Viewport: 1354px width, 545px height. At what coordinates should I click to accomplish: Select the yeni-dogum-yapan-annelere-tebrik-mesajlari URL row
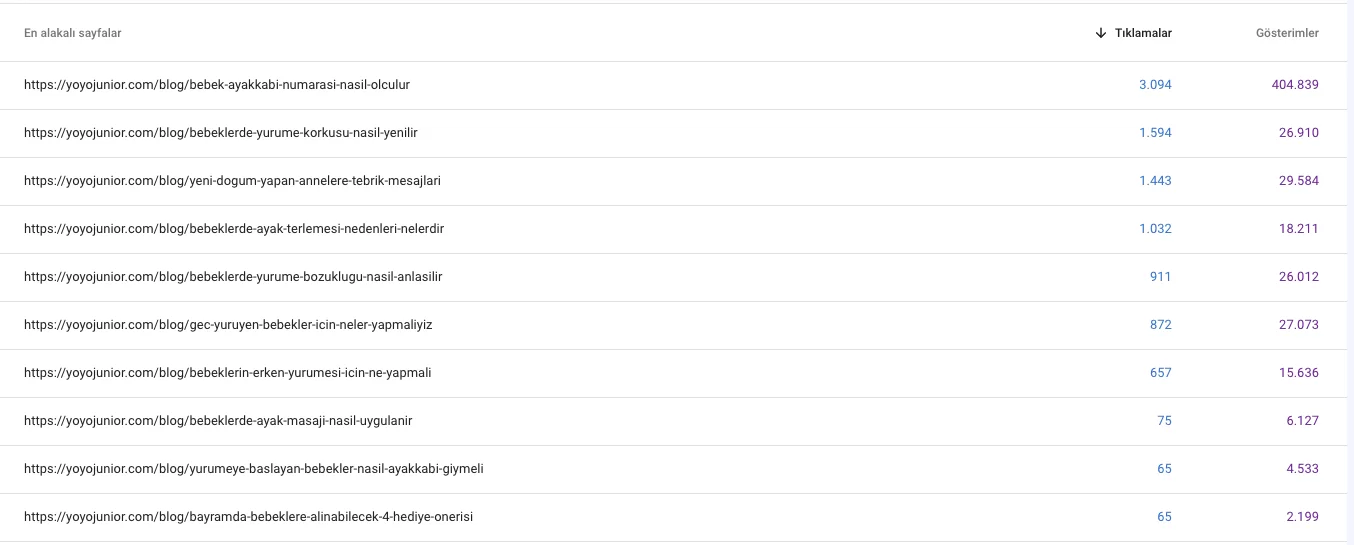click(x=232, y=181)
